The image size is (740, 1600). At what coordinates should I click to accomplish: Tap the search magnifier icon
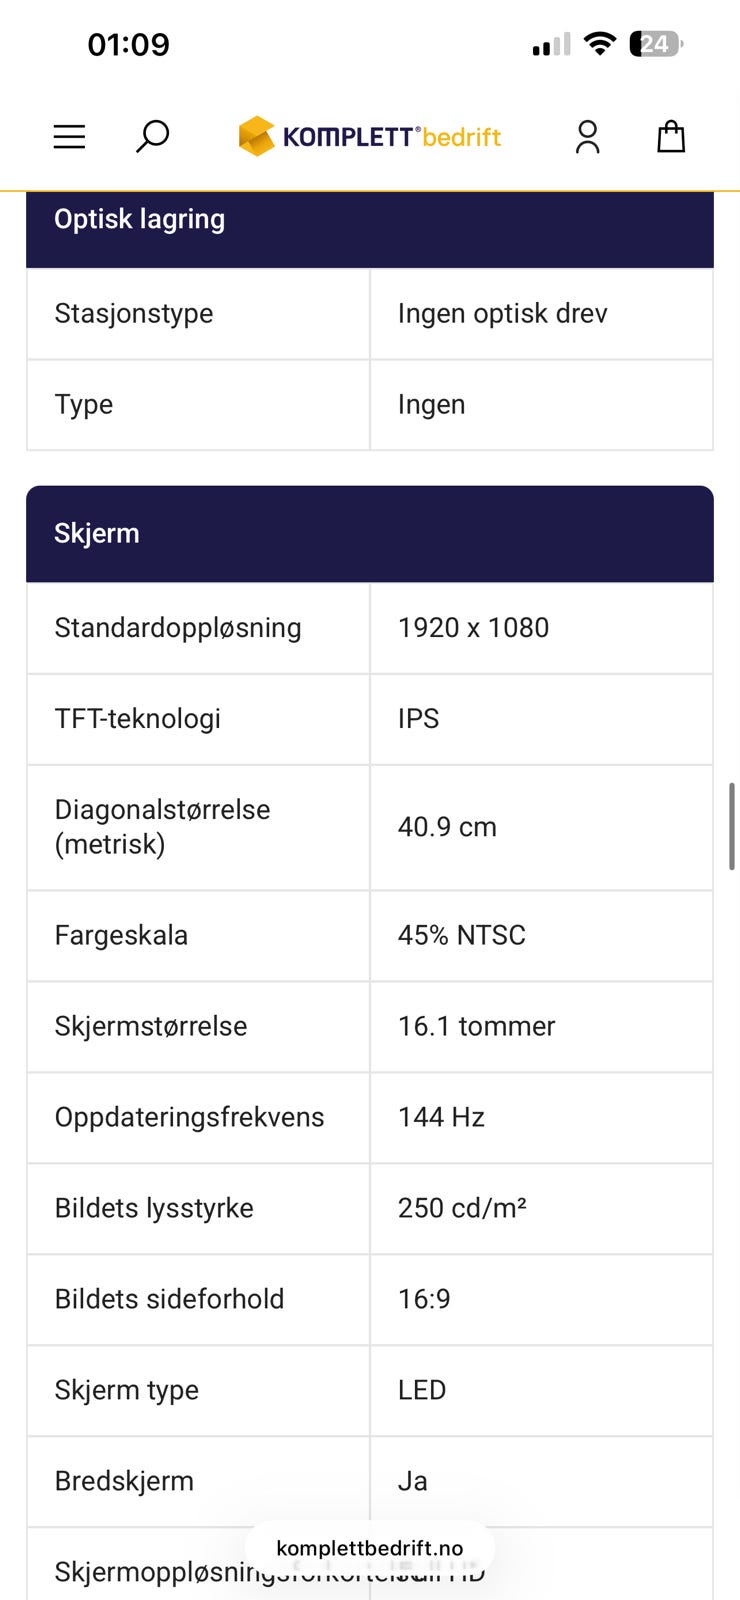tap(152, 136)
